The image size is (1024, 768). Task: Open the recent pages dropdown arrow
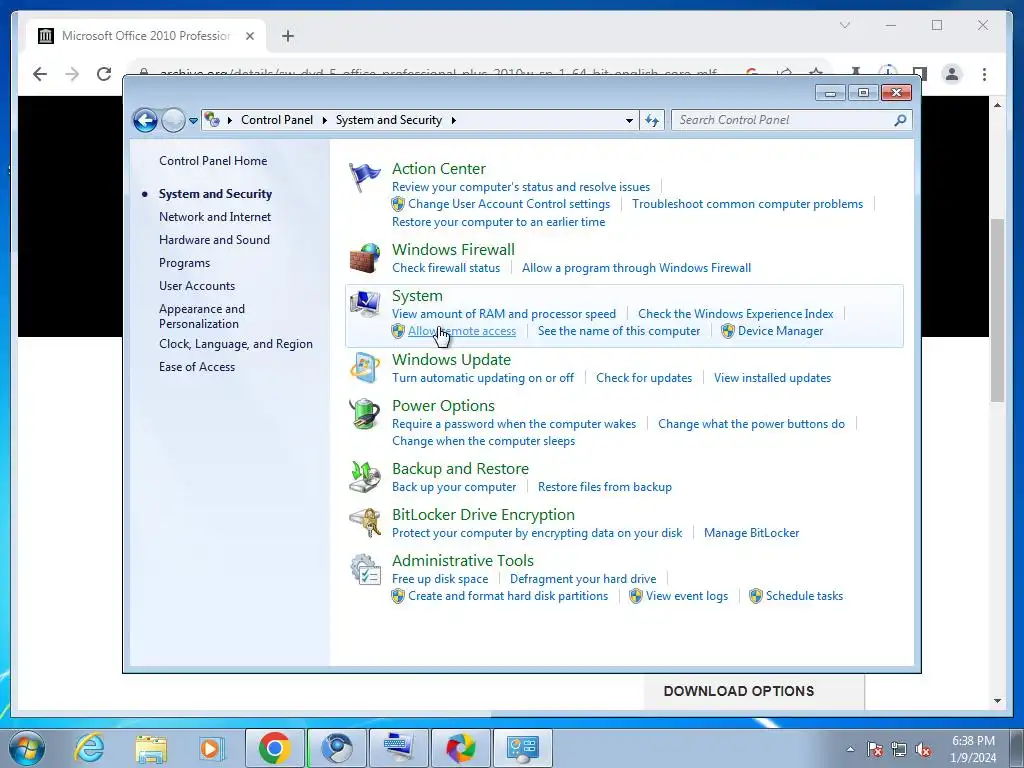[x=193, y=120]
